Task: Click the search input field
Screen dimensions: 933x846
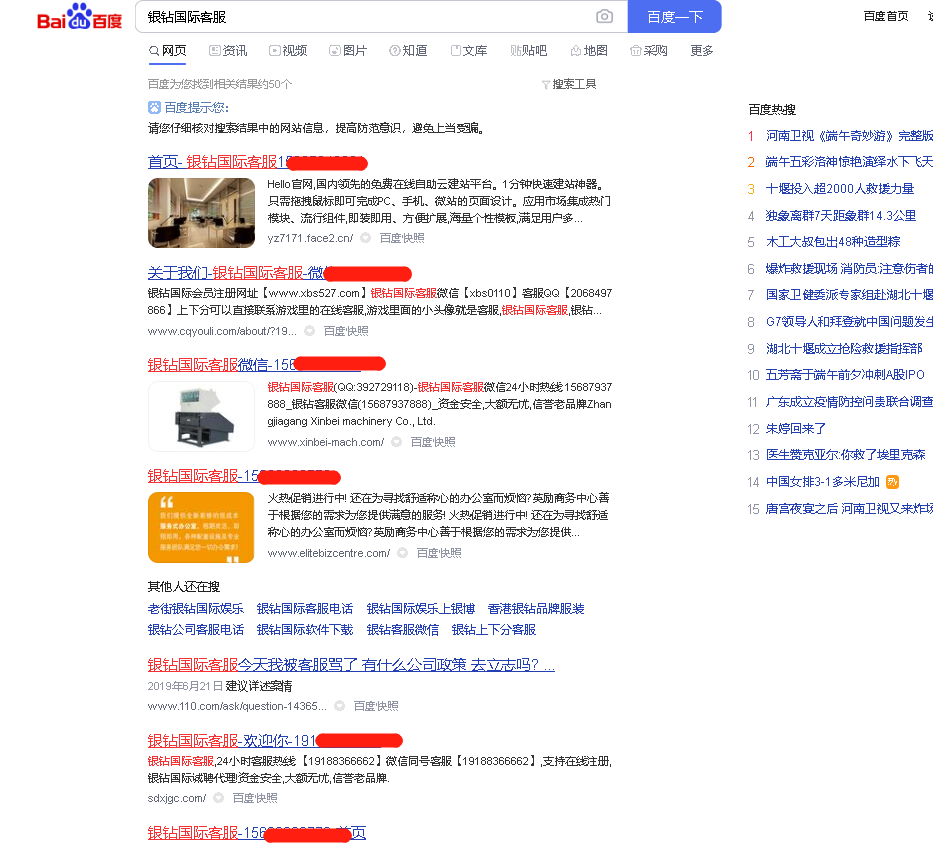Action: click(365, 17)
